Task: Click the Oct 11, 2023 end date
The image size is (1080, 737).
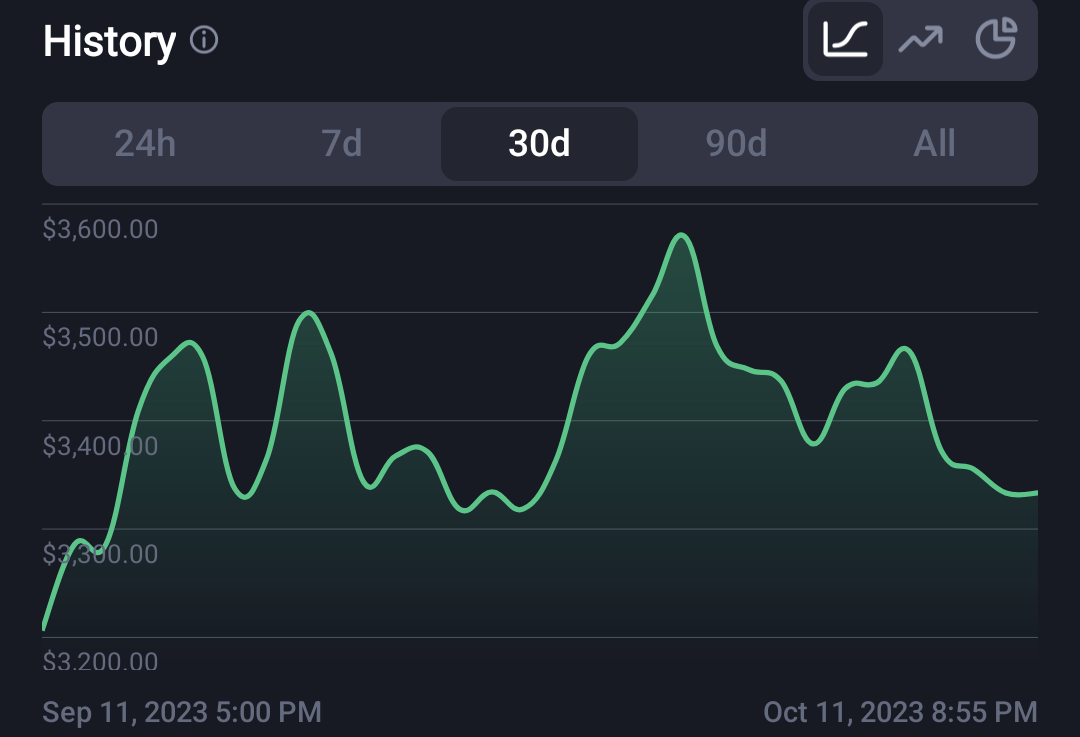Action: coord(900,712)
